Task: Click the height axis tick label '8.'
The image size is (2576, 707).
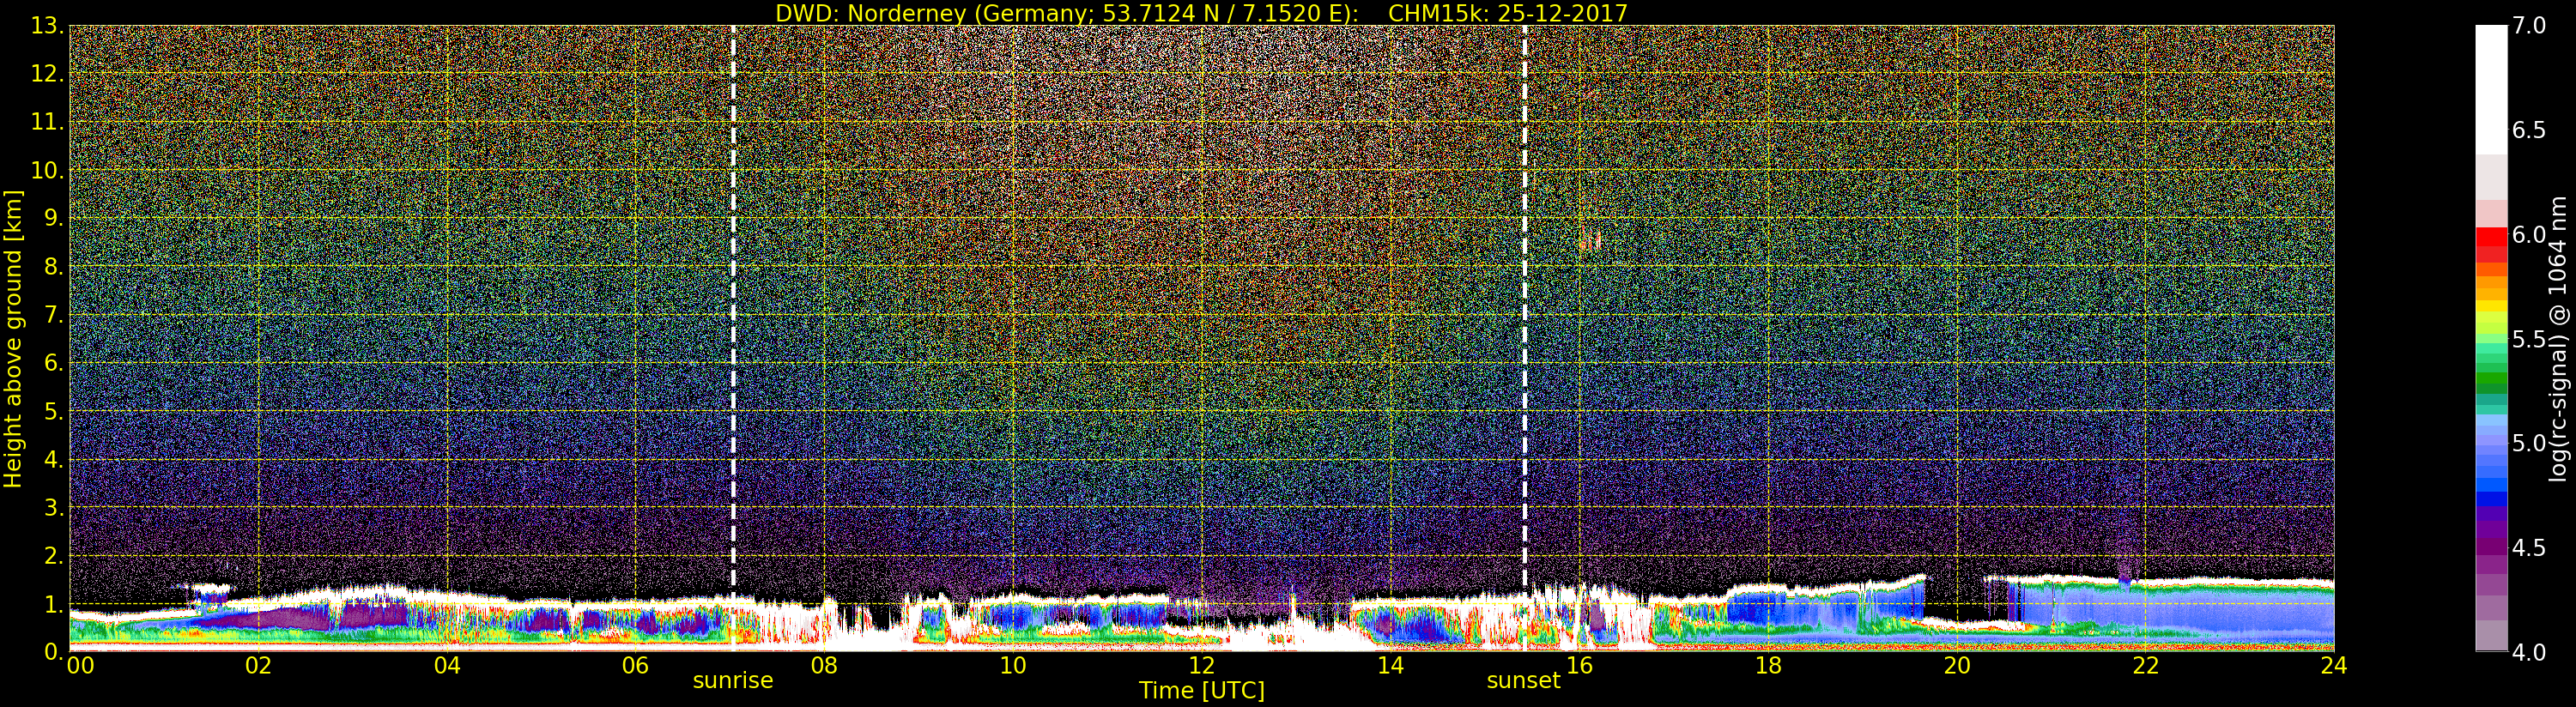Action: (54, 267)
